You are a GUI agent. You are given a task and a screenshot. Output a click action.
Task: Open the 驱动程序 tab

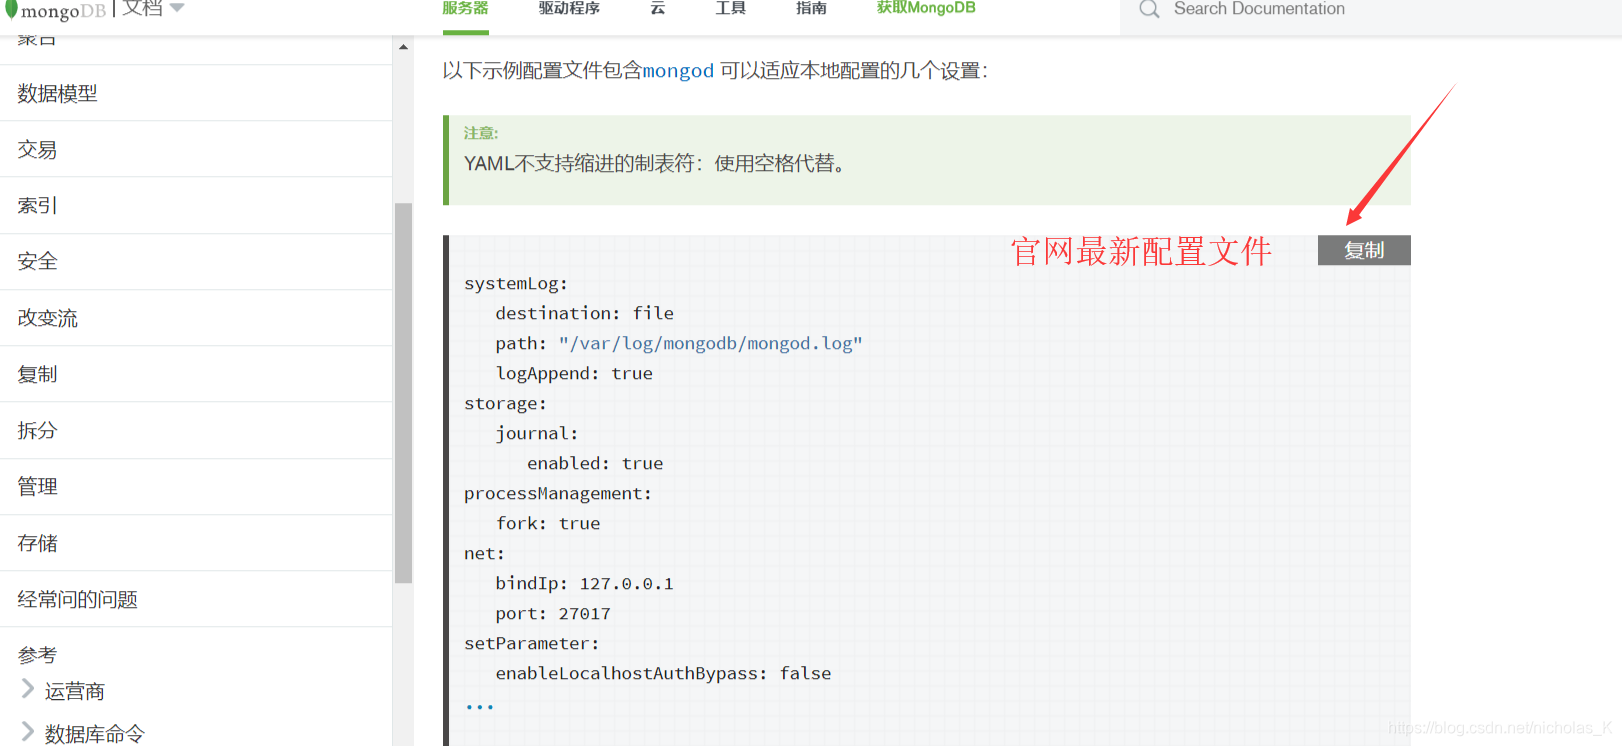[x=569, y=8]
